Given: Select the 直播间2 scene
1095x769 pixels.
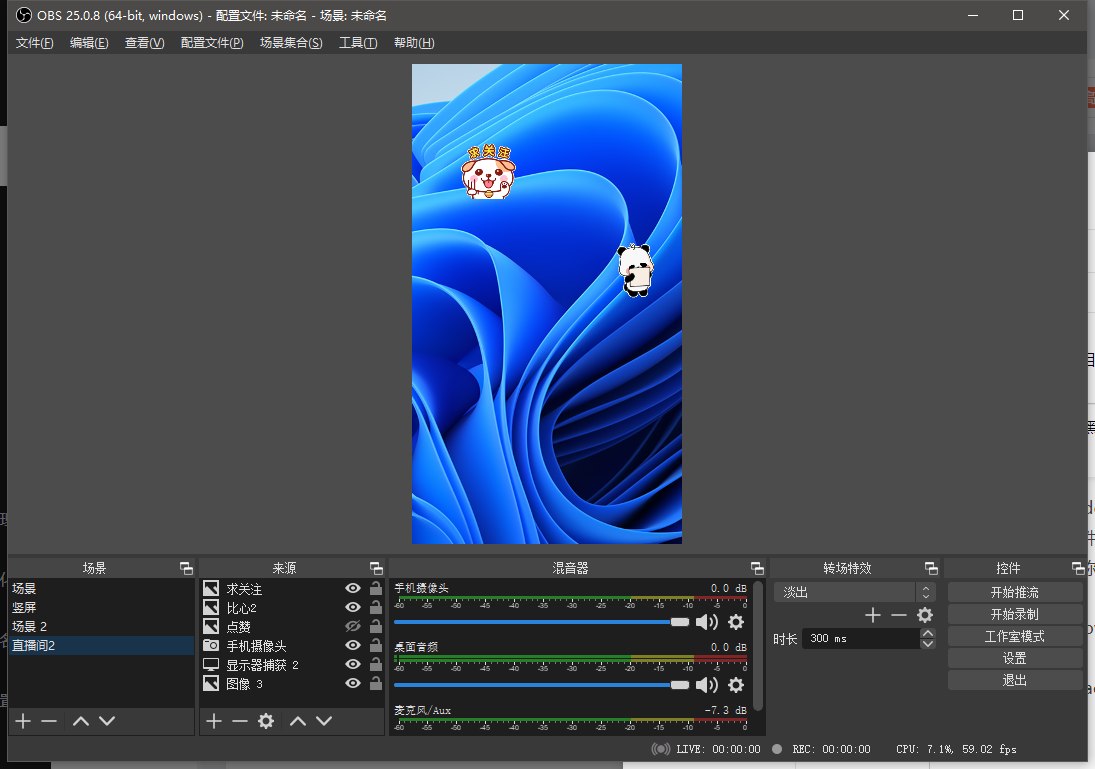Looking at the screenshot, I should point(101,645).
